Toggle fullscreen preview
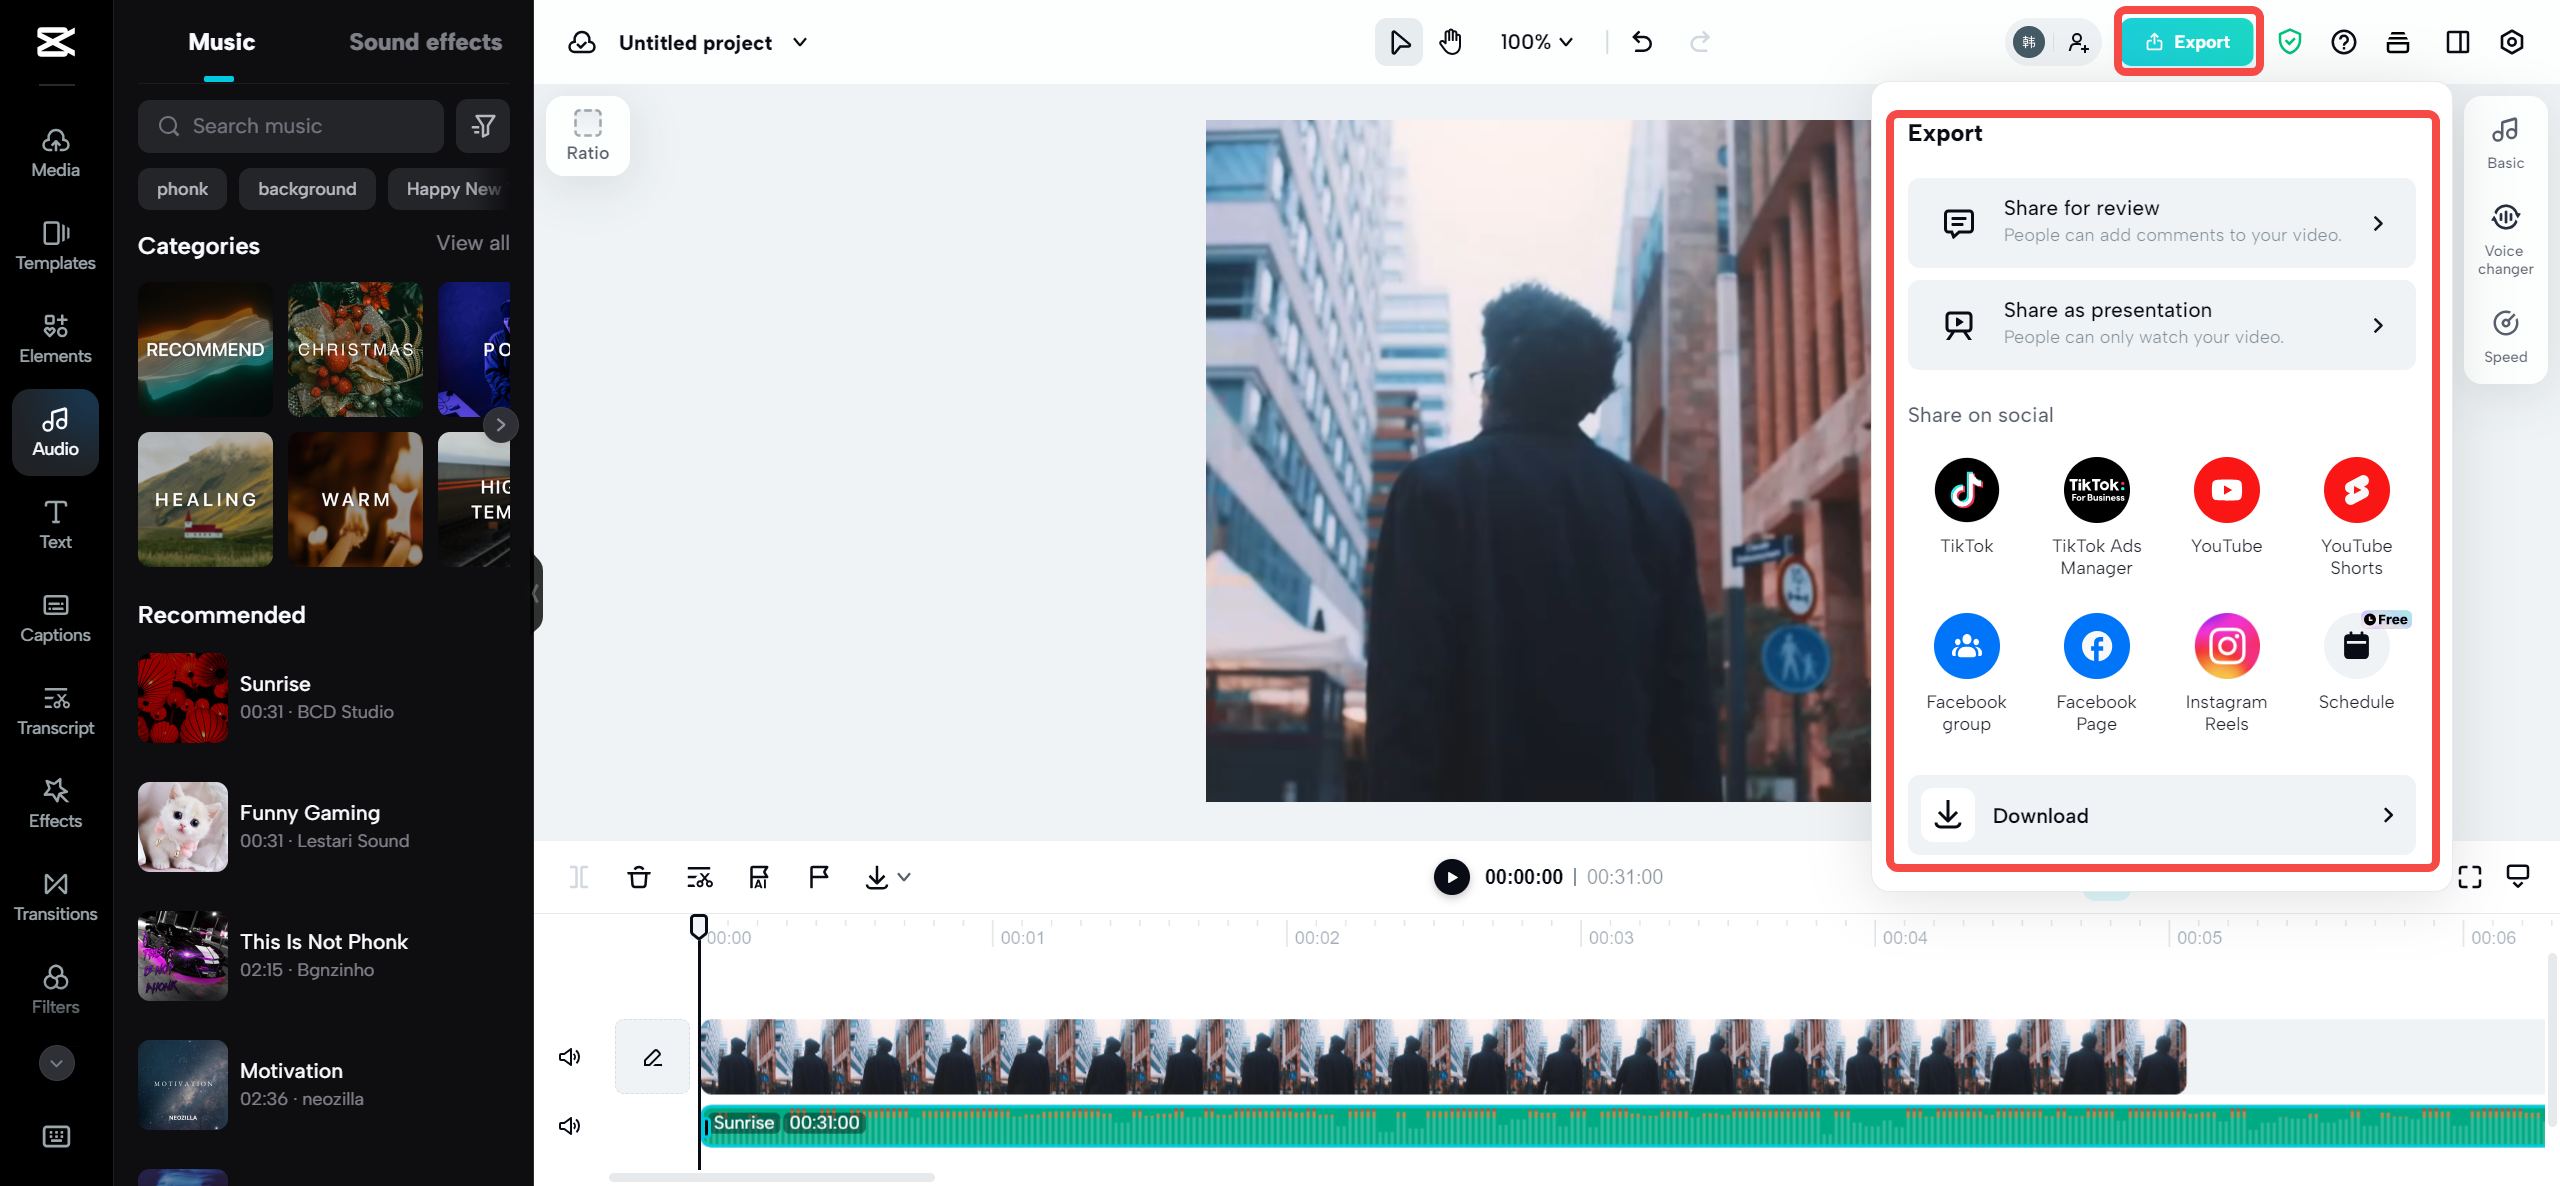Image resolution: width=2560 pixels, height=1186 pixels. 2470,877
